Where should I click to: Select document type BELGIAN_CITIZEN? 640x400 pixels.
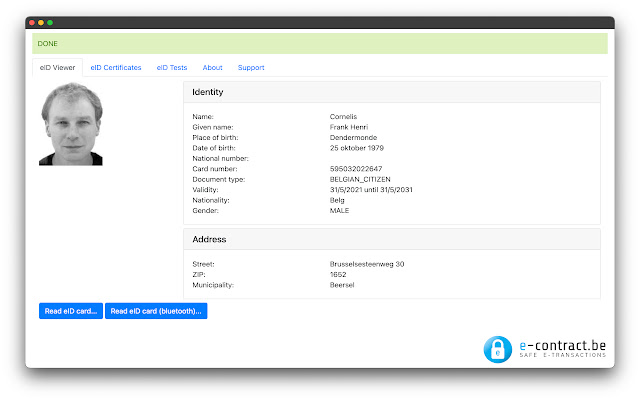coord(360,179)
